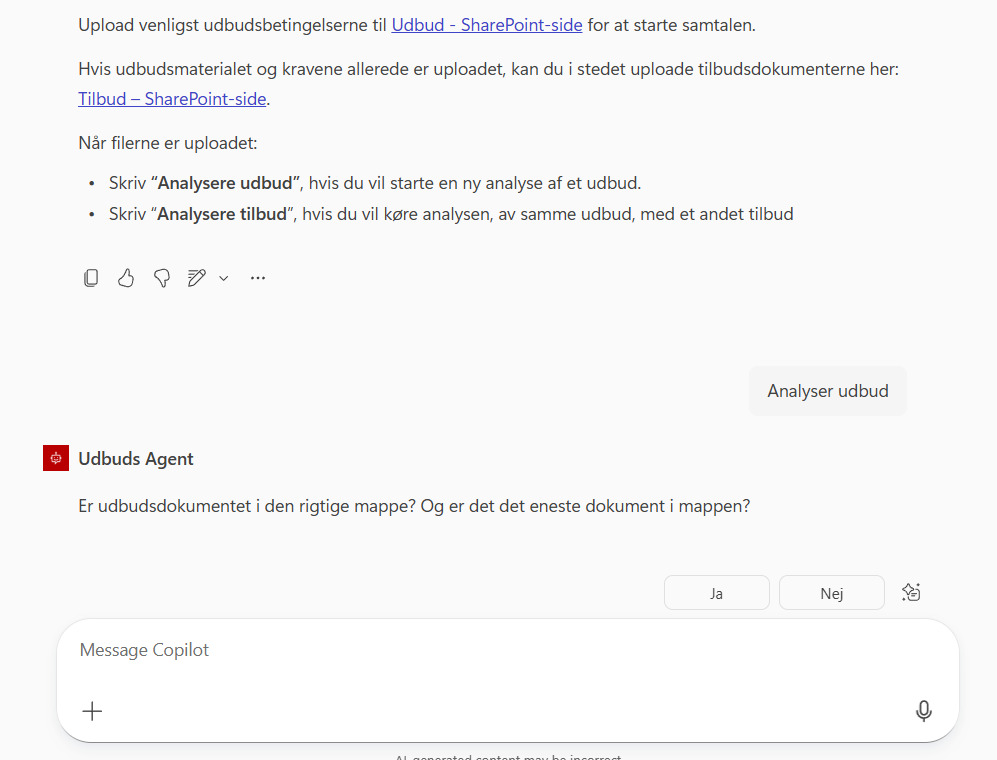
Task: Answer Ja to the agent's question
Action: (x=716, y=592)
